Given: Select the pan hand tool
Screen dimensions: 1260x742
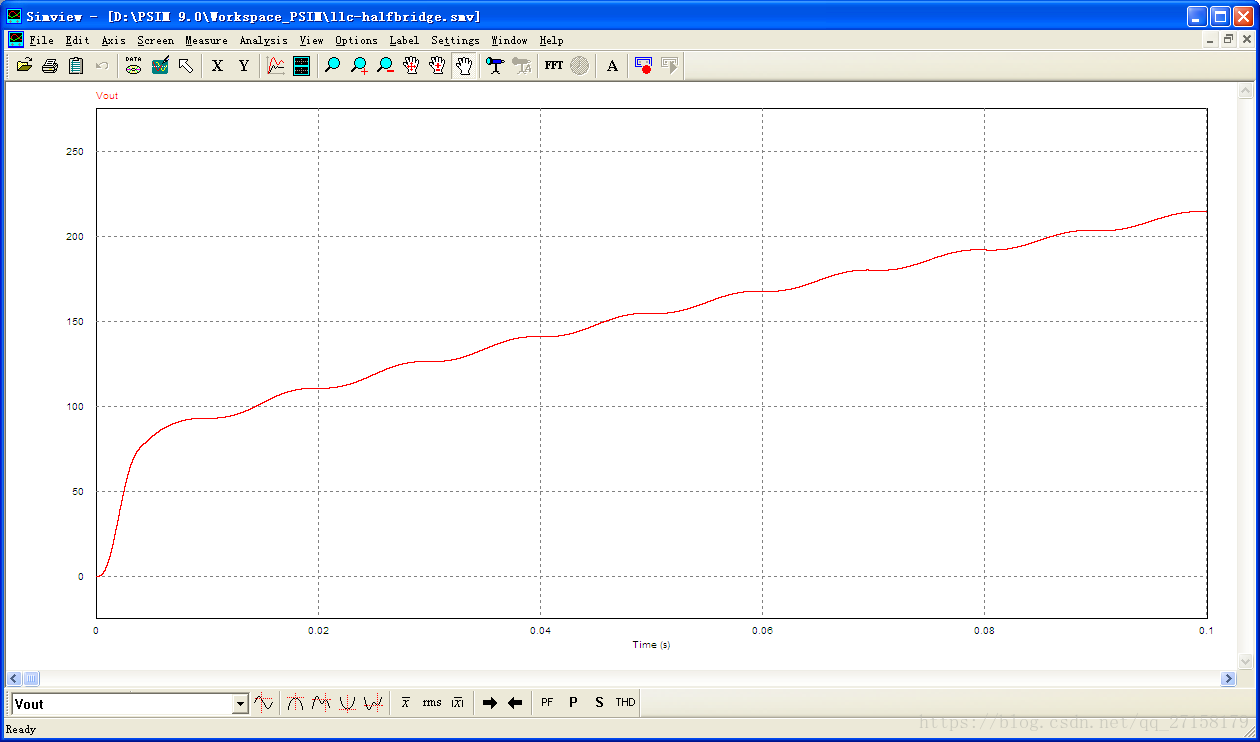Looking at the screenshot, I should pyautogui.click(x=463, y=66).
